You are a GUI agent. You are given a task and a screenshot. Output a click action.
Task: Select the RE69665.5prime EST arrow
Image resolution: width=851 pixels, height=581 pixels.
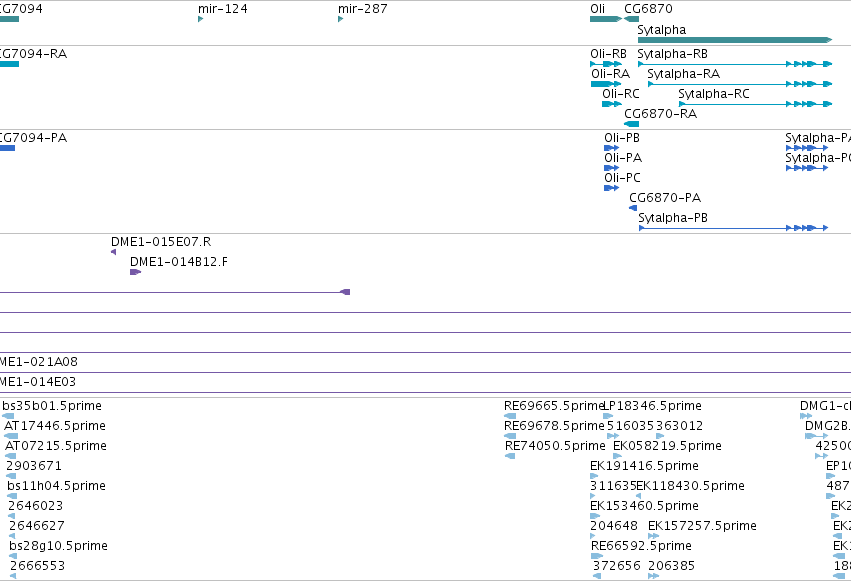[x=510, y=416]
